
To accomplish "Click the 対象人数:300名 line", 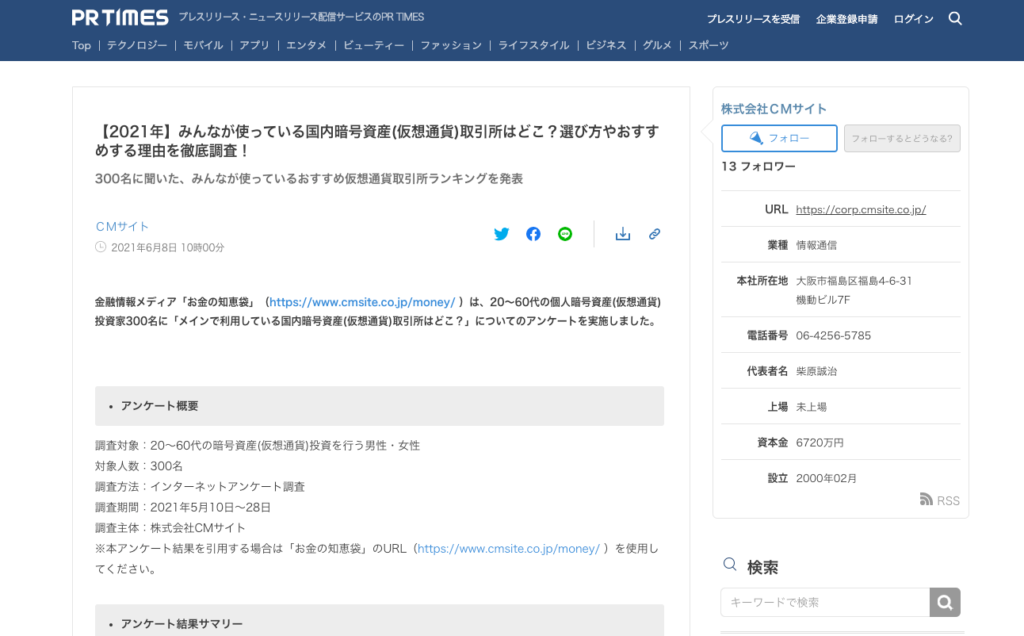I will [x=139, y=466].
